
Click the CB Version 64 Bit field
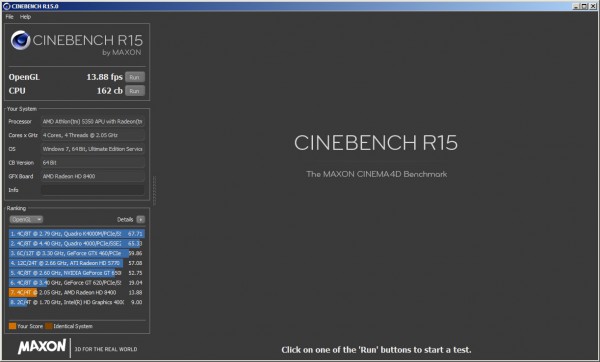click(x=93, y=163)
